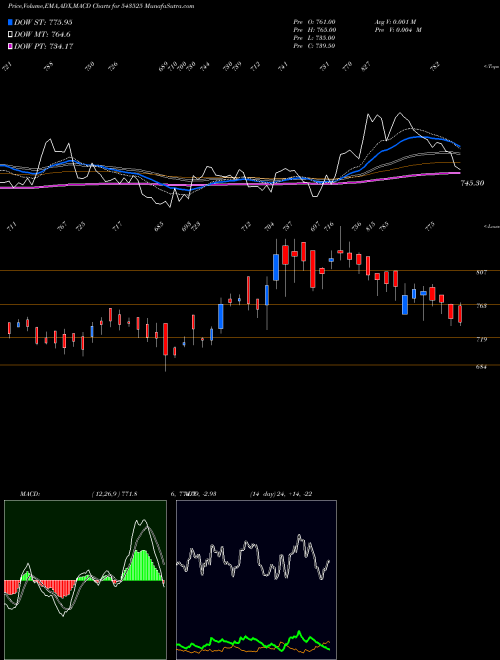The width and height of the screenshot is (500, 660).
Task: Click the 'Pre H: 765.00' value
Action: point(314,30)
